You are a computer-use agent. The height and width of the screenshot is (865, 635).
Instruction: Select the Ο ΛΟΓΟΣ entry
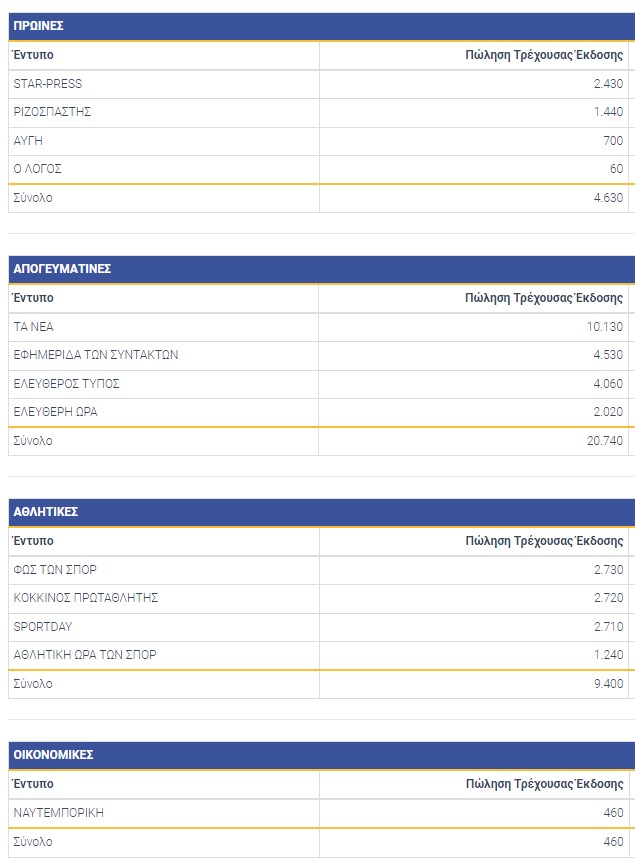coord(38,169)
